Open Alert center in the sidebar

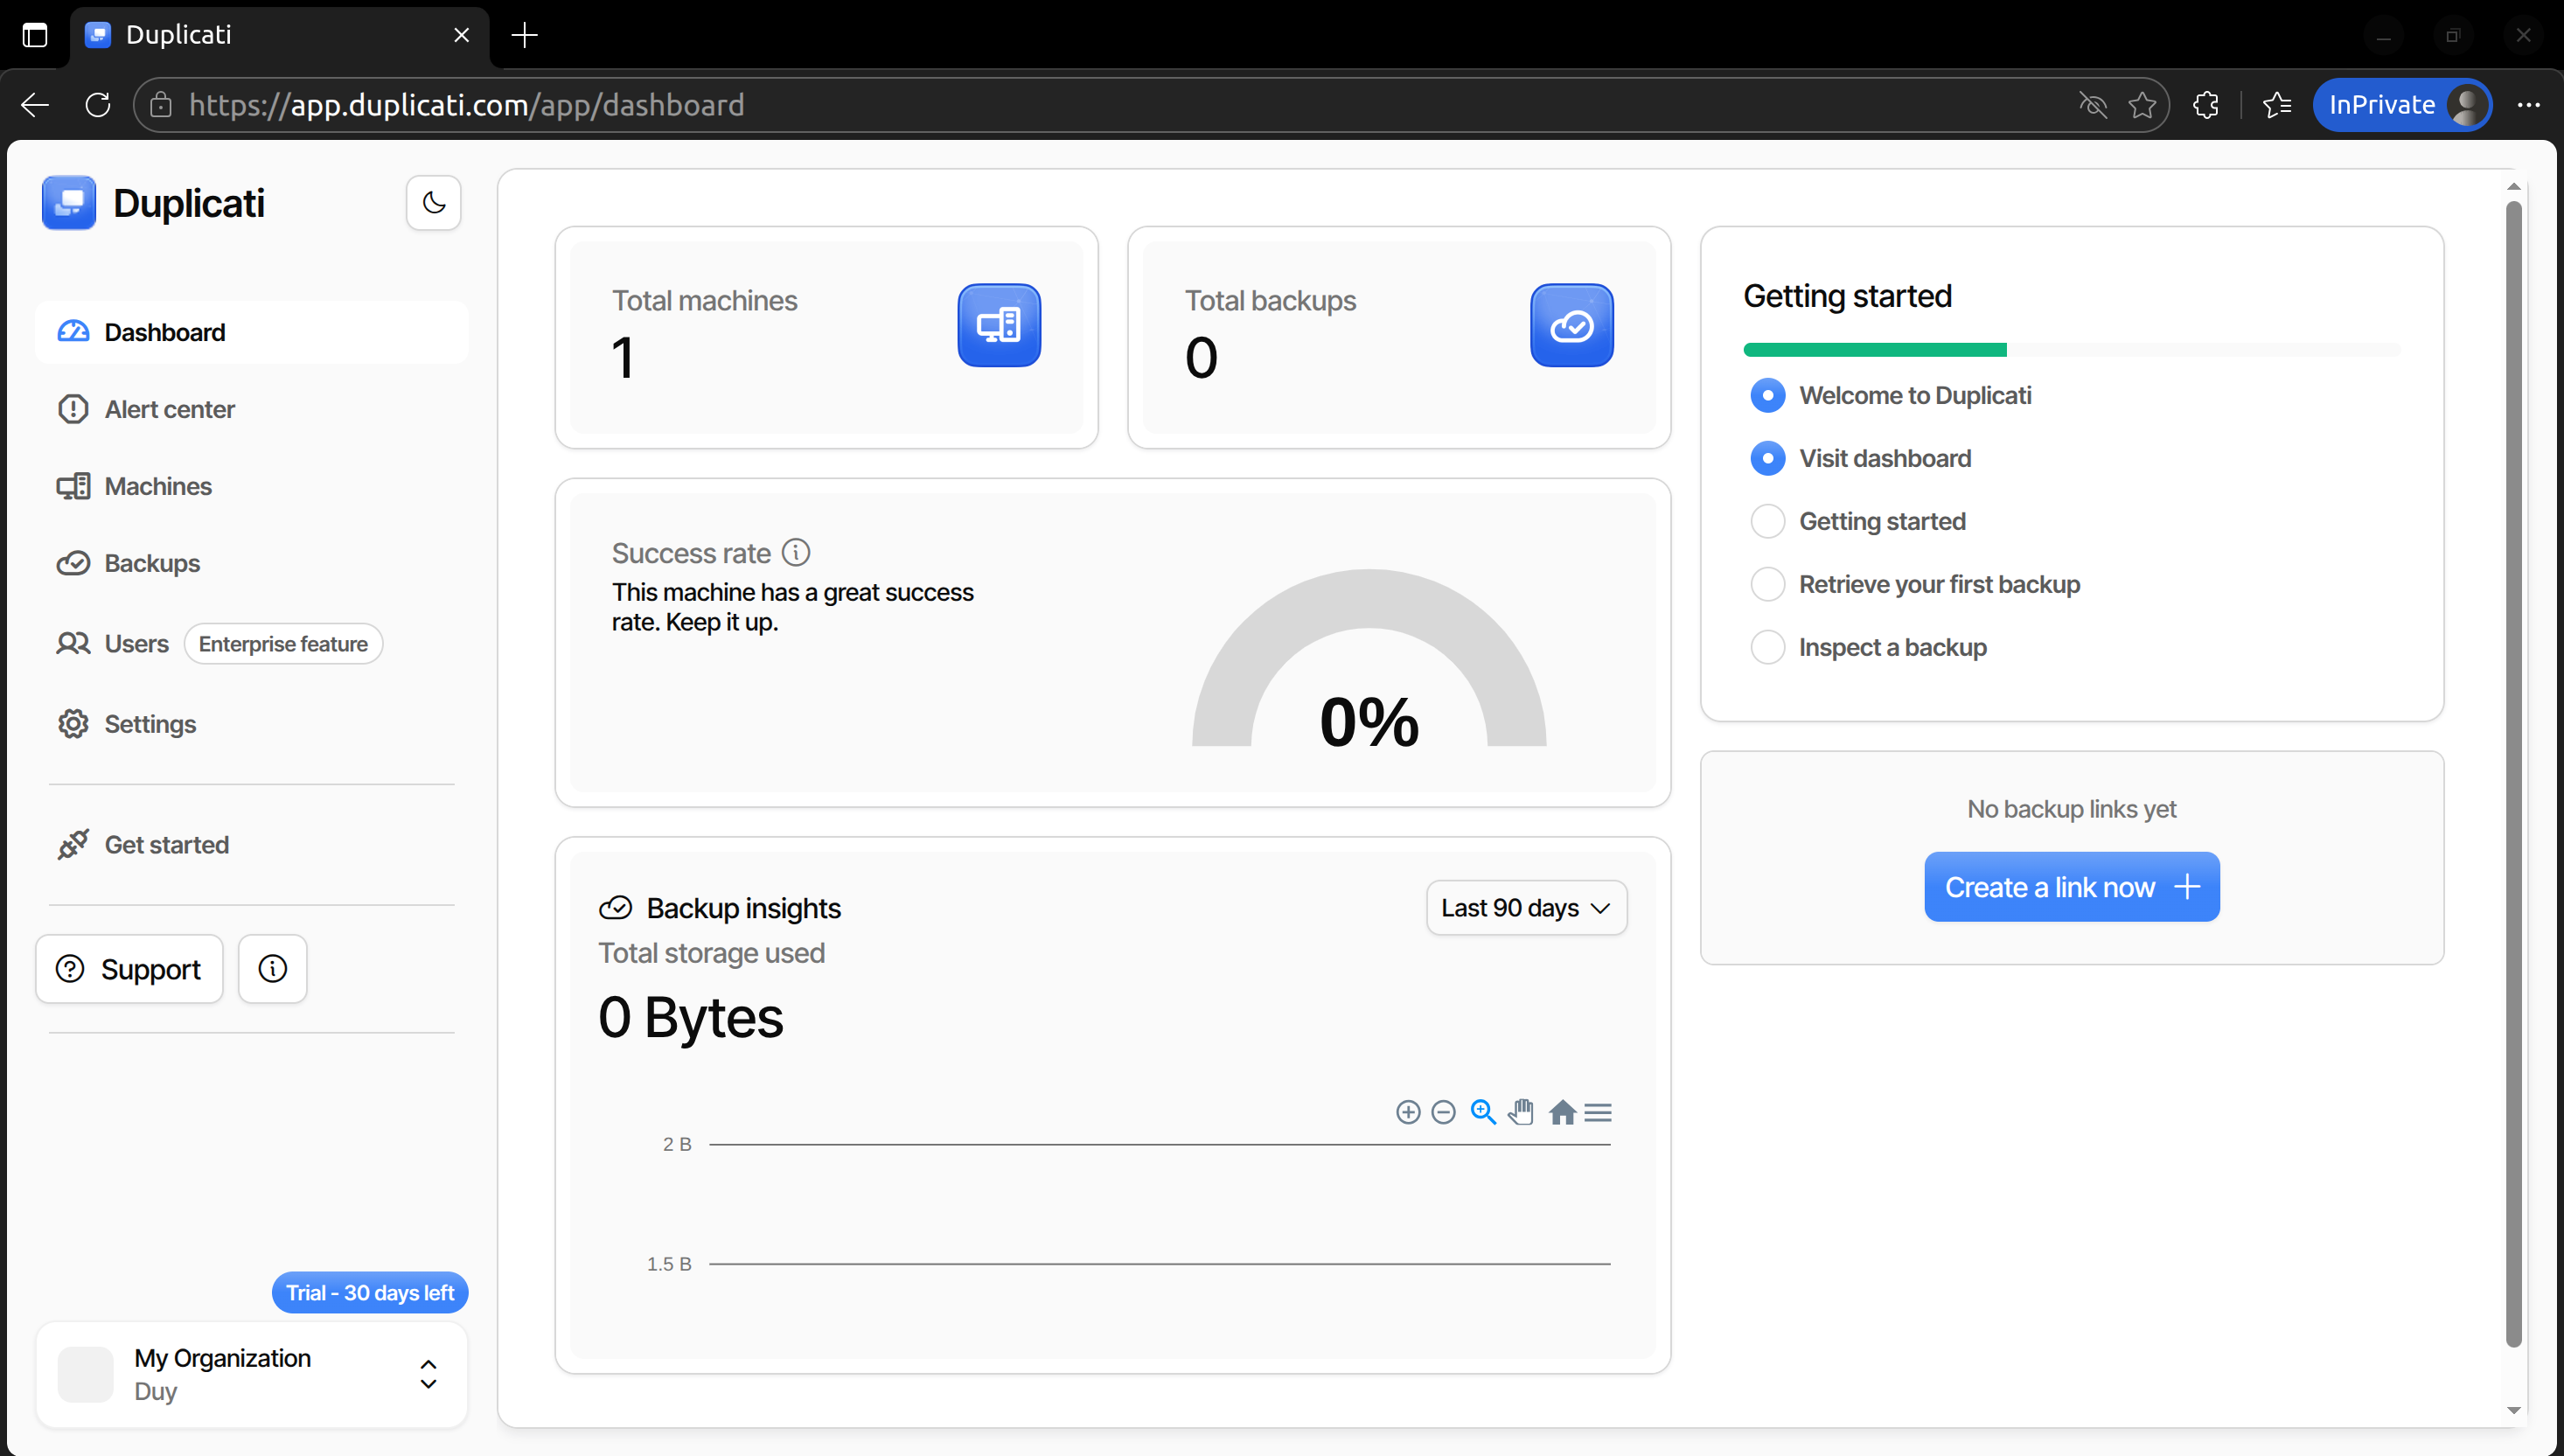169,409
